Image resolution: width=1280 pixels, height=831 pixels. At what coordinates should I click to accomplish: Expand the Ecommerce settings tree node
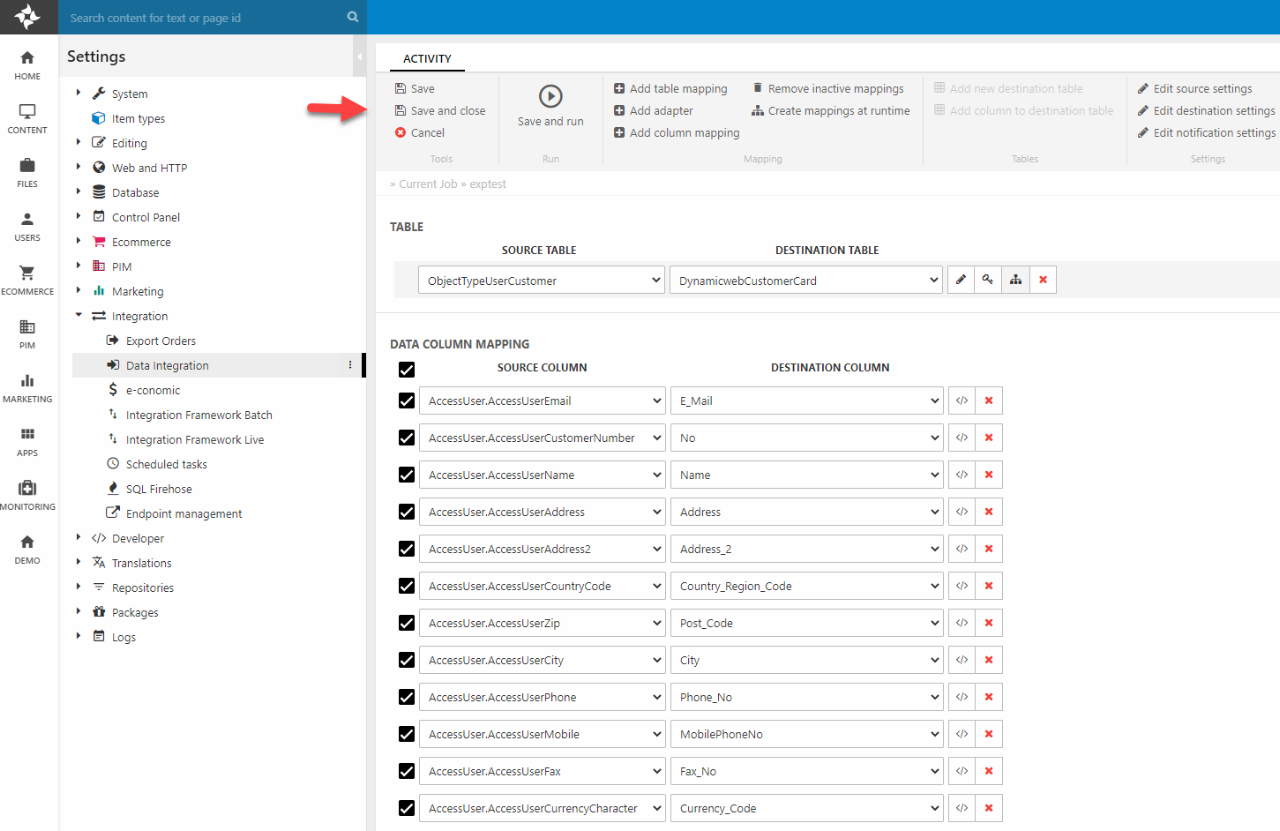point(79,242)
